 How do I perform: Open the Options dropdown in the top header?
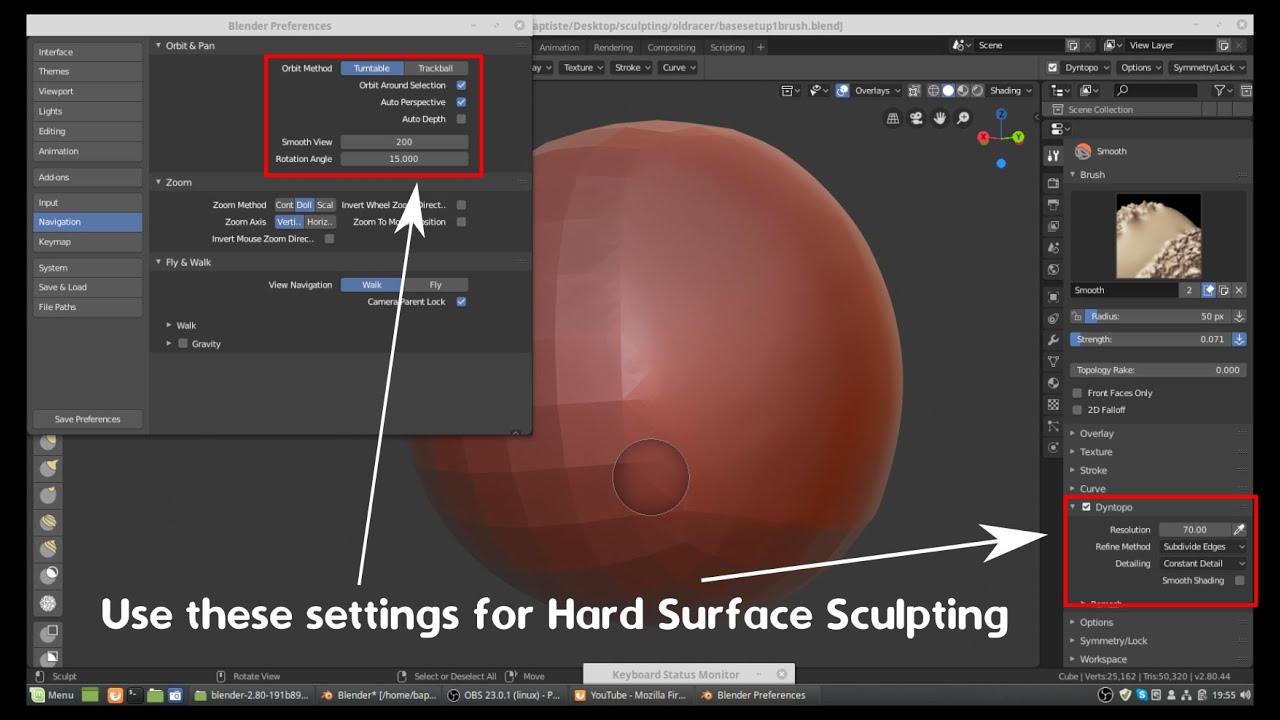tap(1140, 67)
